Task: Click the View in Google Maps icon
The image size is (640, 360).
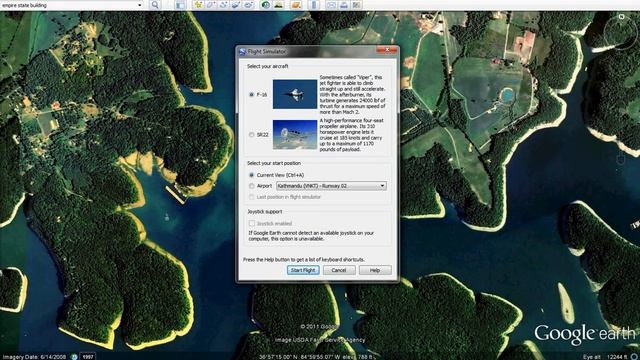Action: click(356, 5)
